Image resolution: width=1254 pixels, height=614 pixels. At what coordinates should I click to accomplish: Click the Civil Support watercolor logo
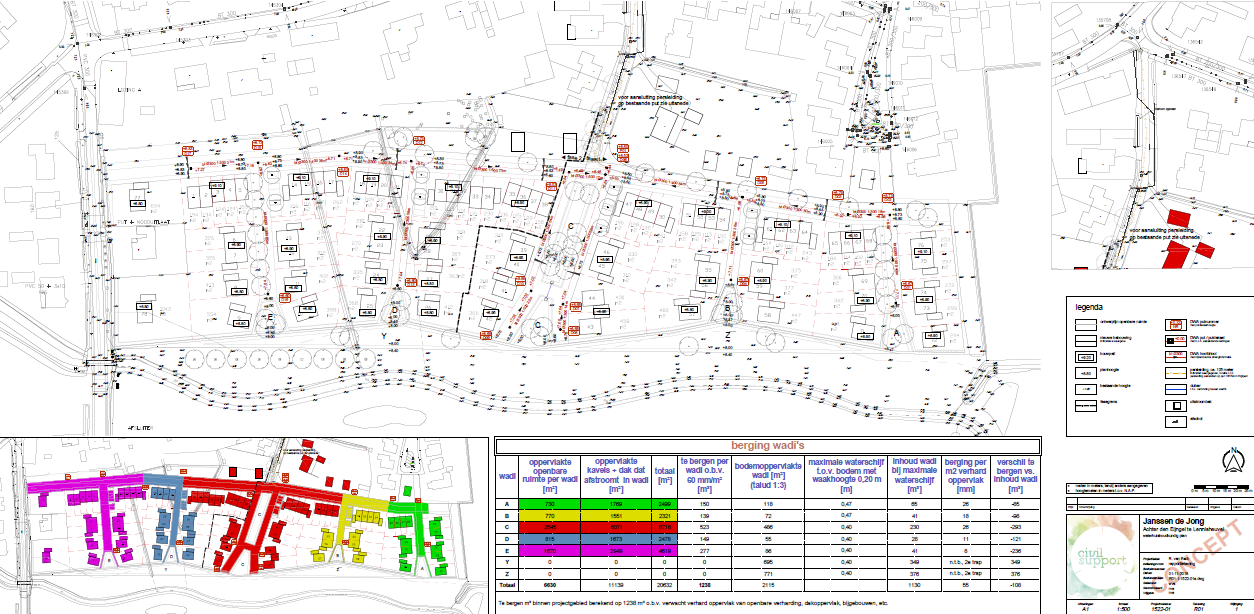[1101, 558]
